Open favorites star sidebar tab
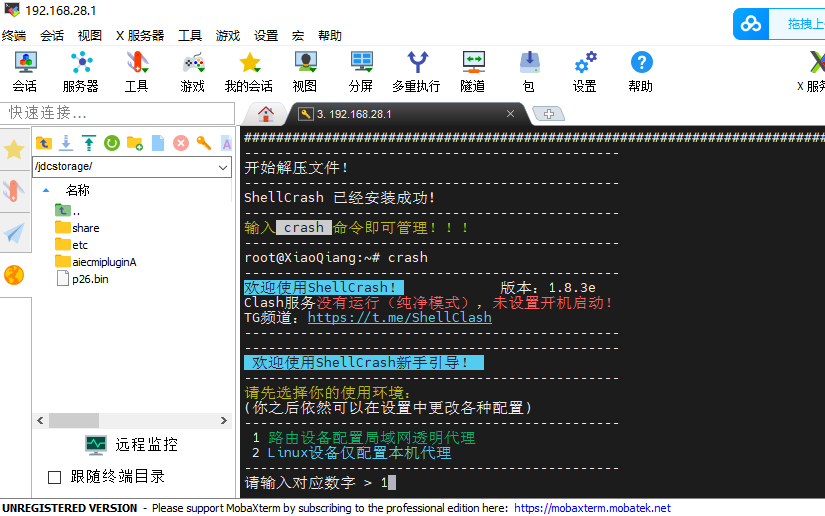The height and width of the screenshot is (516, 825). click(14, 150)
